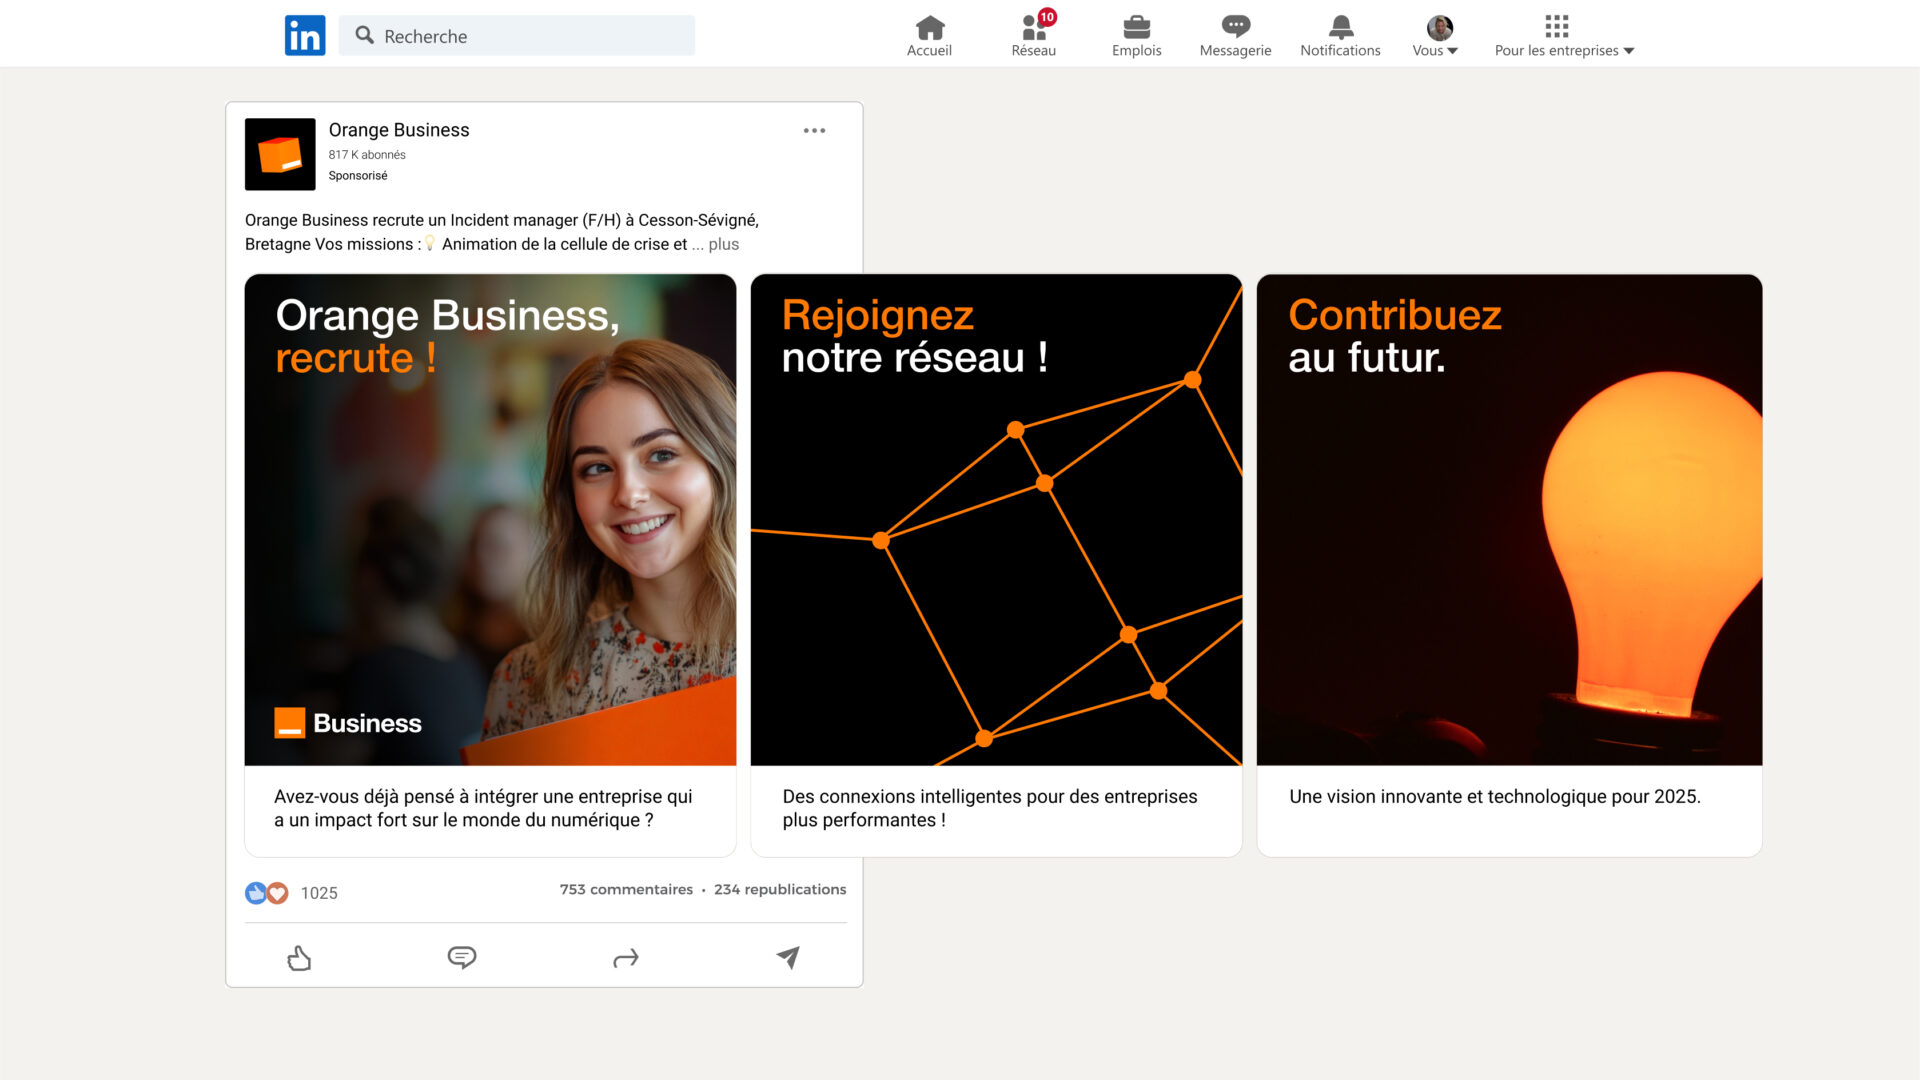The width and height of the screenshot is (1920, 1080).
Task: Click the LinkedIn logo icon
Action: coord(305,35)
